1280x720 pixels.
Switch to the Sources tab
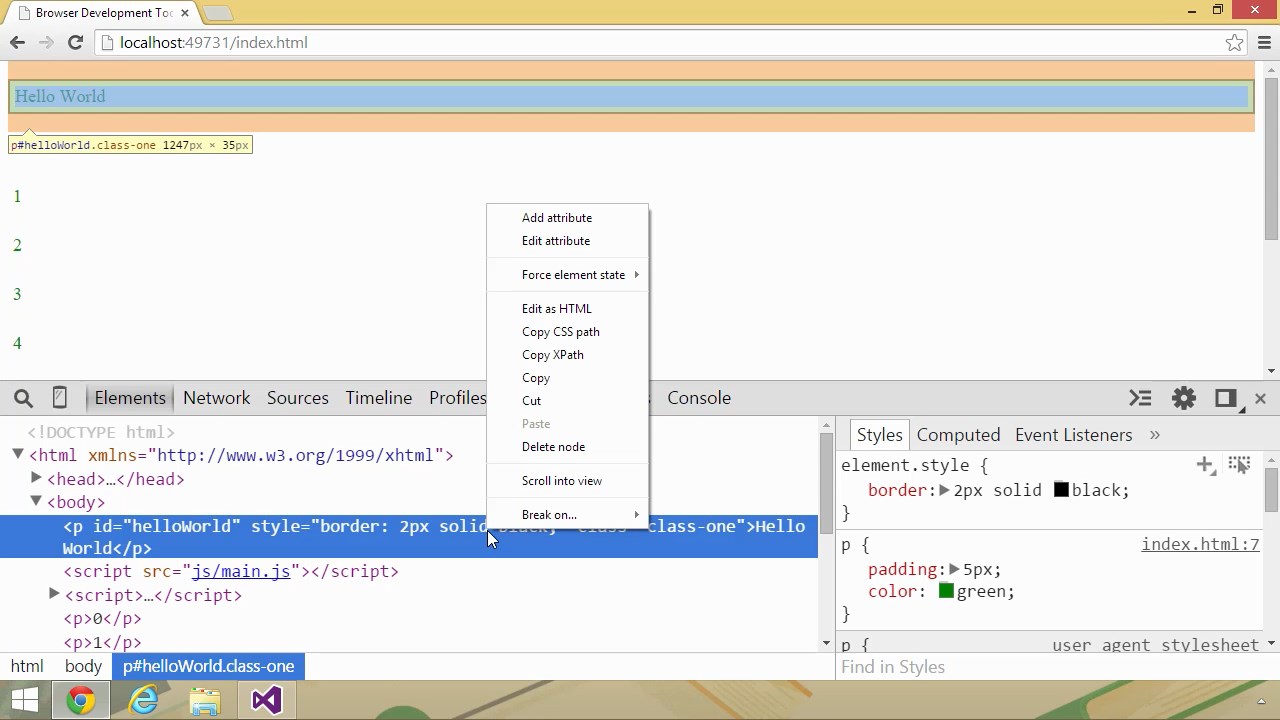[x=298, y=398]
